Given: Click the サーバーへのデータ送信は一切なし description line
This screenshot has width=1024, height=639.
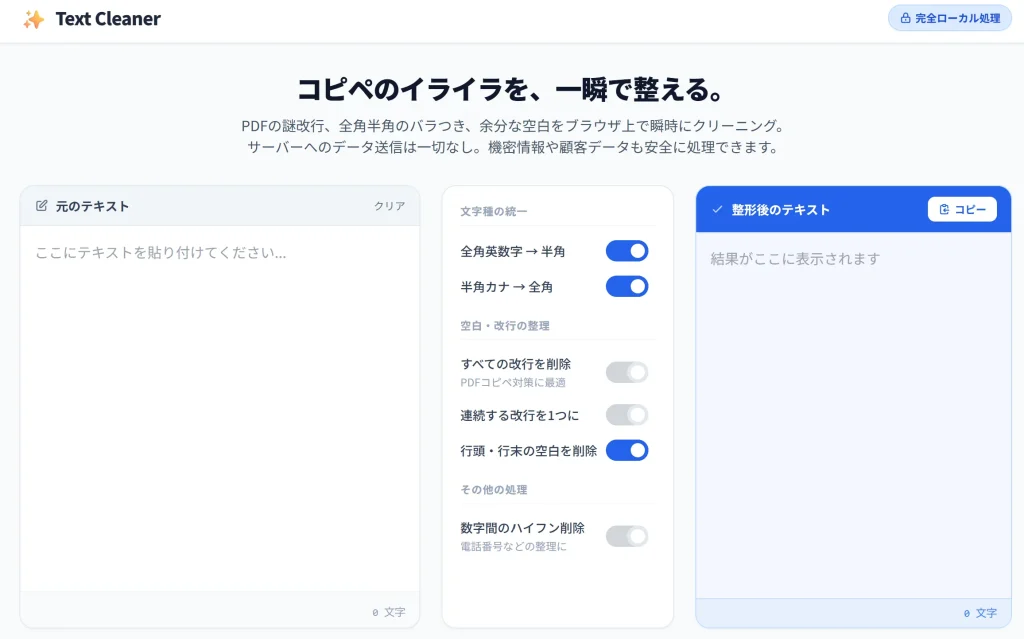Looking at the screenshot, I should click(x=511, y=147).
